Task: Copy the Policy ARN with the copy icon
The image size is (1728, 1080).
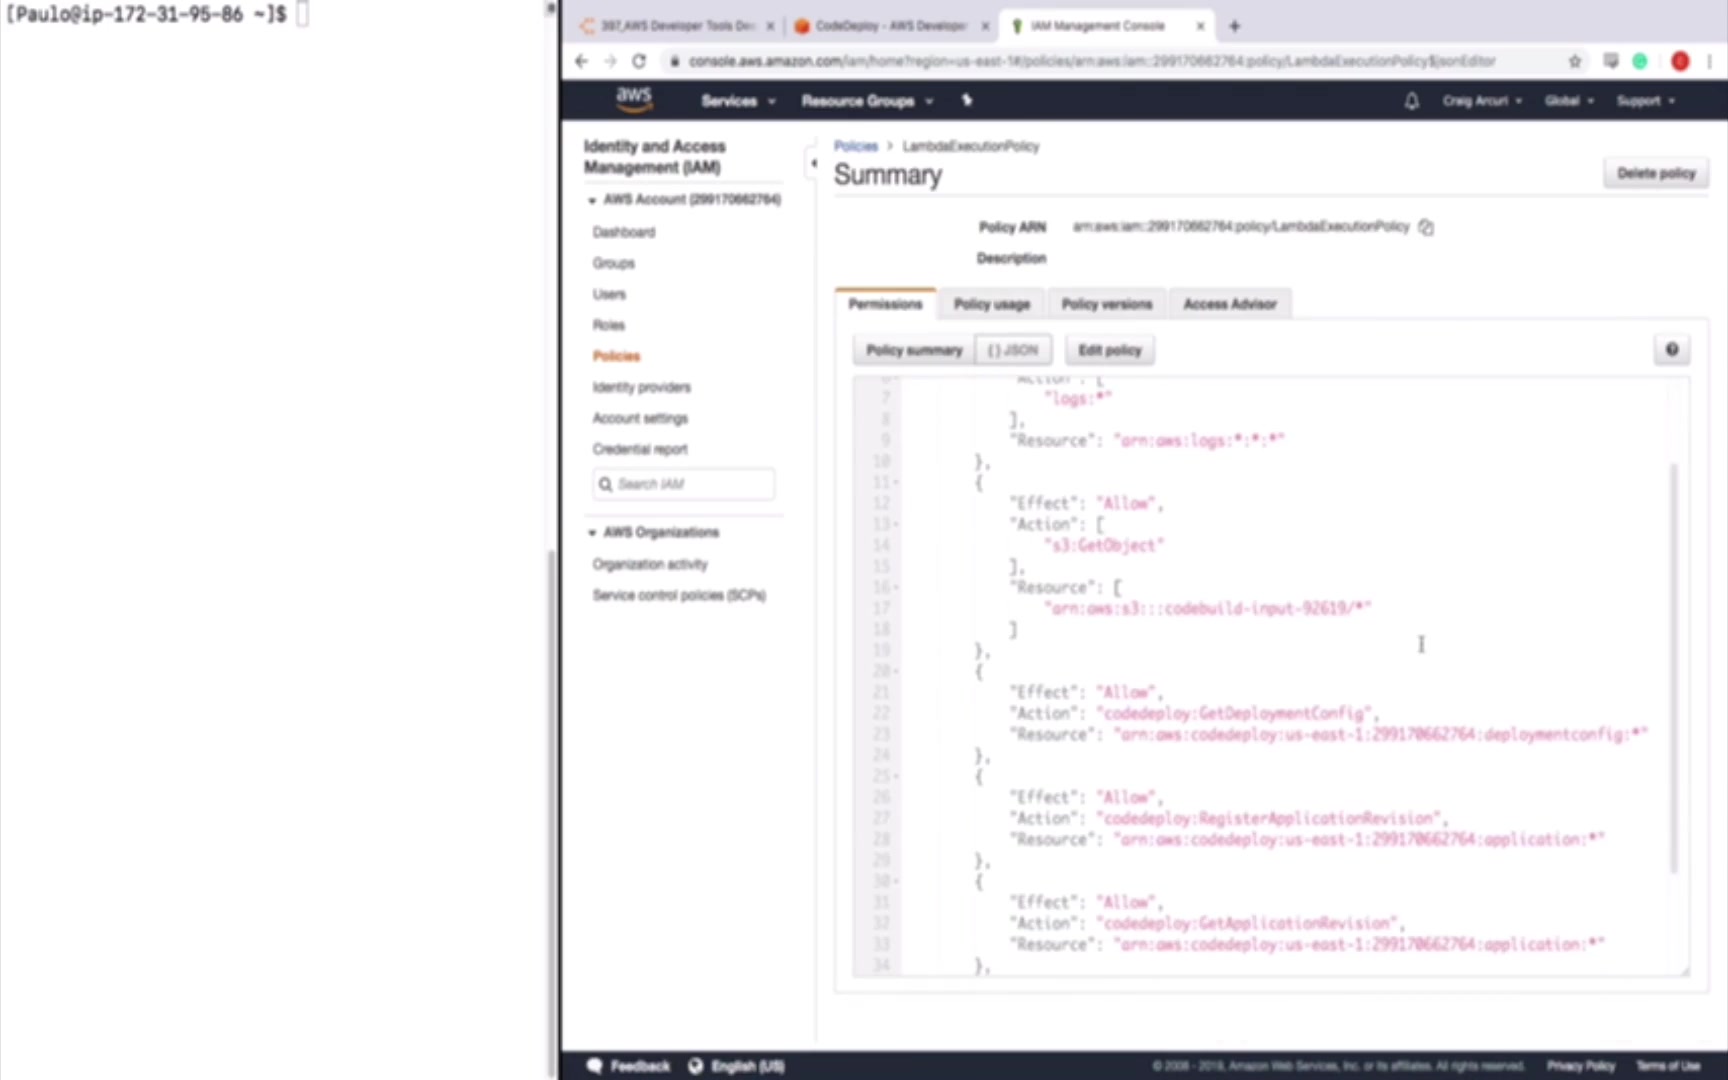Action: pyautogui.click(x=1426, y=227)
